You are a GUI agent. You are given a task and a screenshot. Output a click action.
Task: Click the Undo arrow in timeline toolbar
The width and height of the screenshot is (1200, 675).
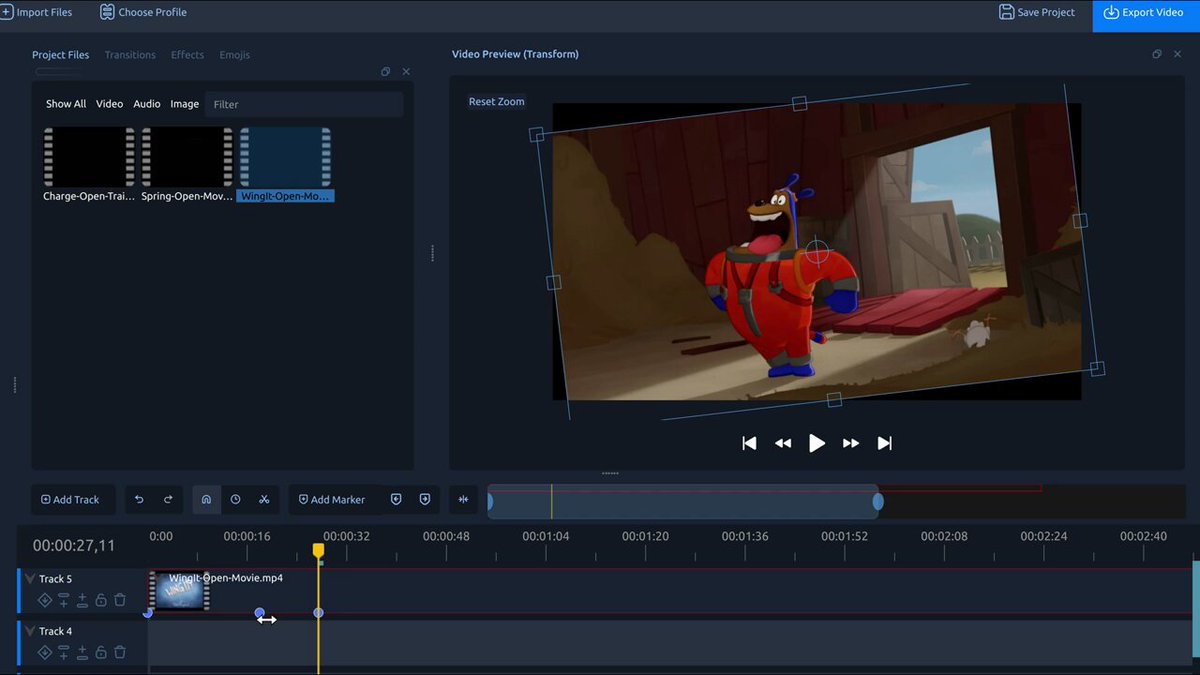point(139,499)
